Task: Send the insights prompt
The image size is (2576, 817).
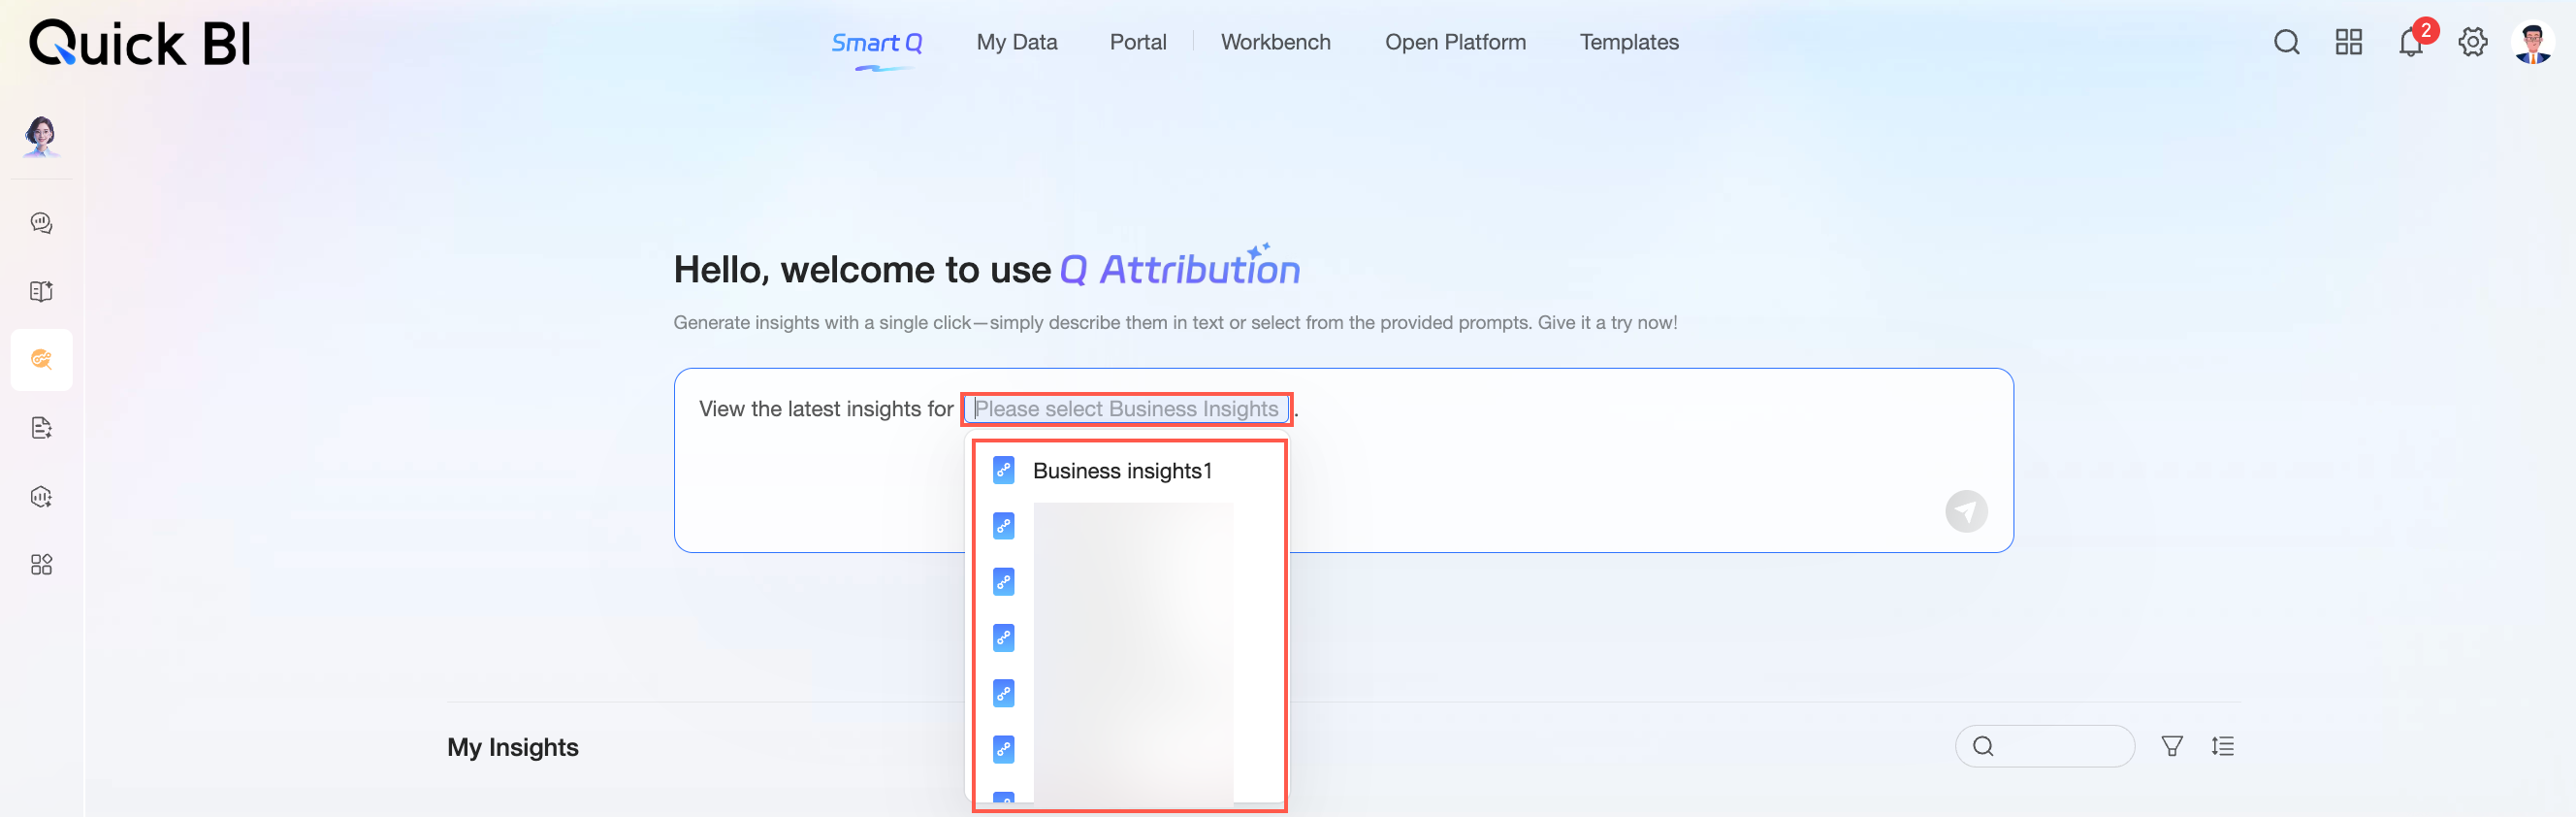Action: click(x=1965, y=511)
